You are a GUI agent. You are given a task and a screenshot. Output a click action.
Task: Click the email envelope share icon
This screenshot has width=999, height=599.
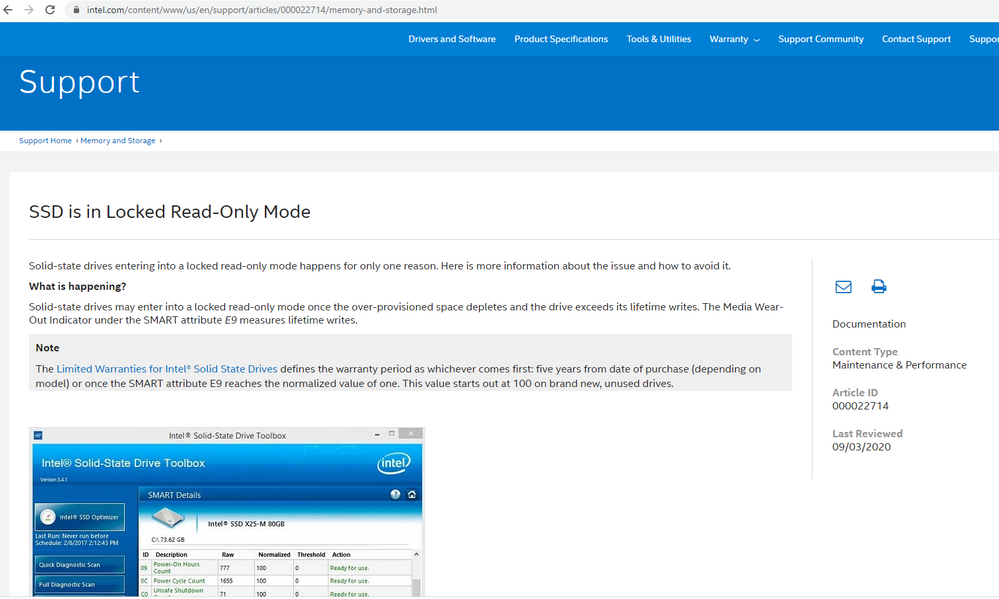click(x=843, y=287)
